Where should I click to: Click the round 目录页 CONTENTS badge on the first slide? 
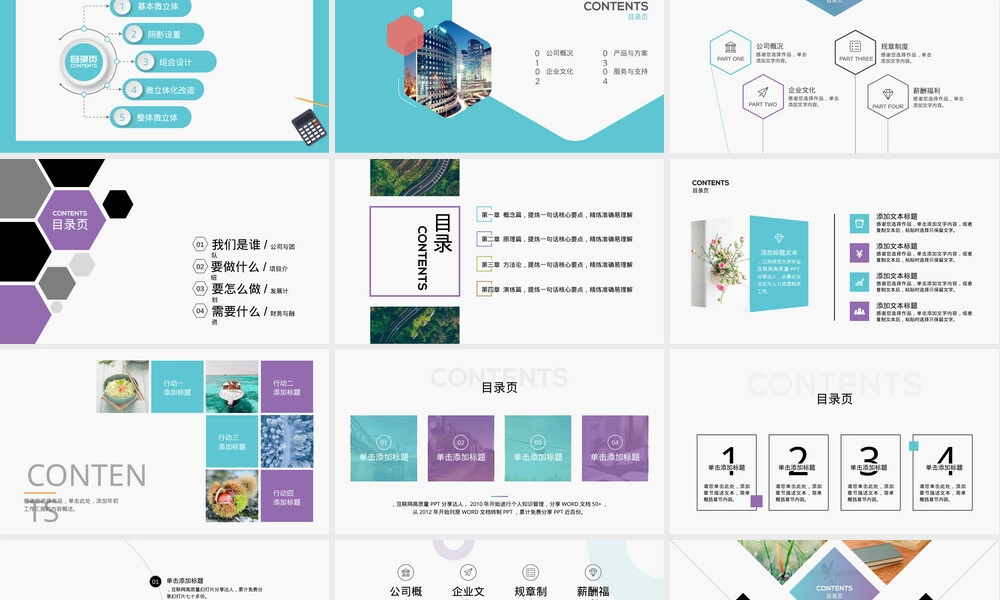pyautogui.click(x=84, y=62)
